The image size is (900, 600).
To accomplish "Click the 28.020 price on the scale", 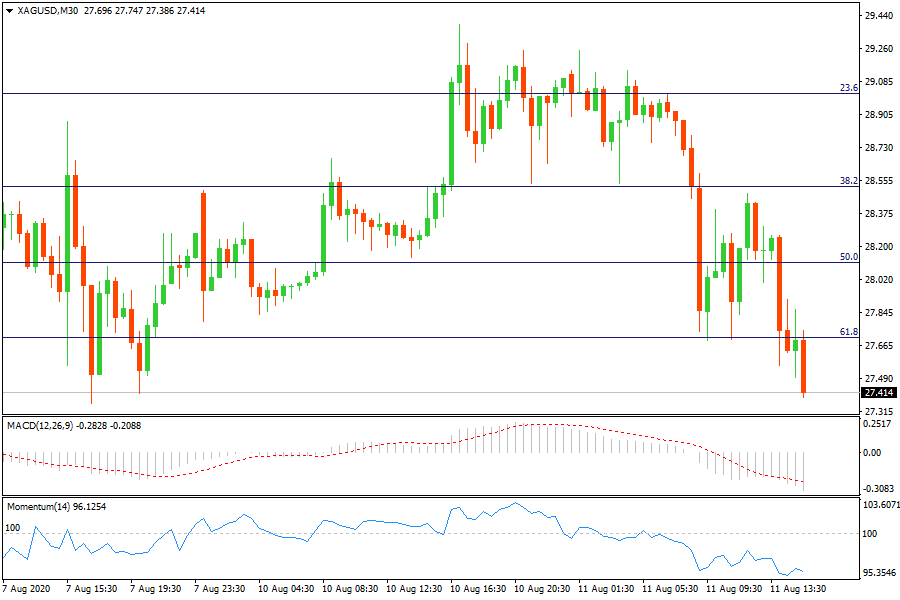I will (x=878, y=280).
